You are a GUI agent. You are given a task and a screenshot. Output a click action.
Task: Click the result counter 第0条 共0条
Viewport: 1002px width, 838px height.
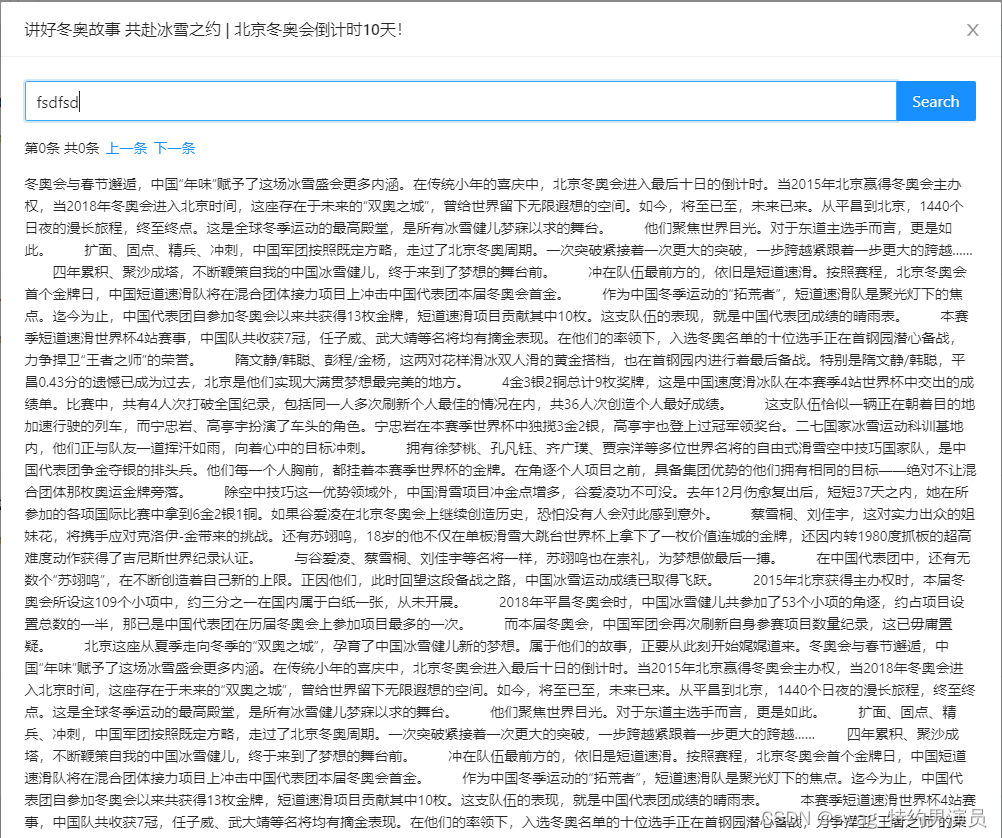[x=62, y=148]
